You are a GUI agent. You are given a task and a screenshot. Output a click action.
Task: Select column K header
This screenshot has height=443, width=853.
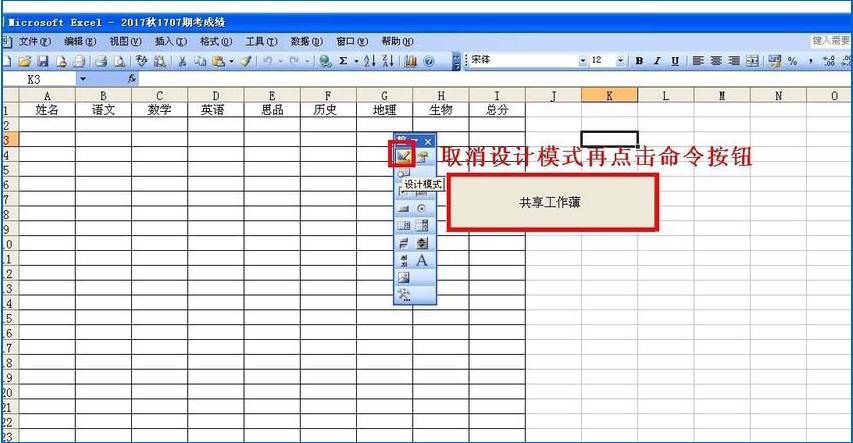[x=609, y=96]
